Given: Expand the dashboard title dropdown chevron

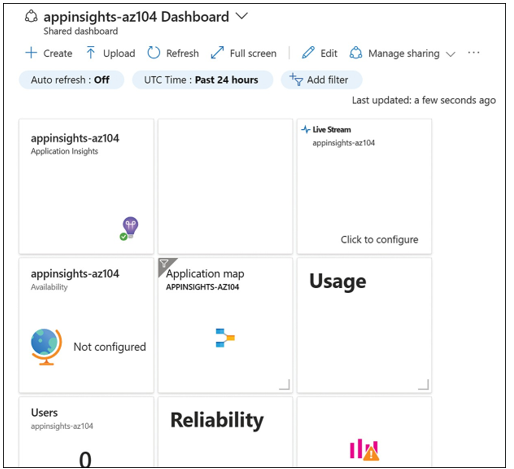Looking at the screenshot, I should (242, 16).
